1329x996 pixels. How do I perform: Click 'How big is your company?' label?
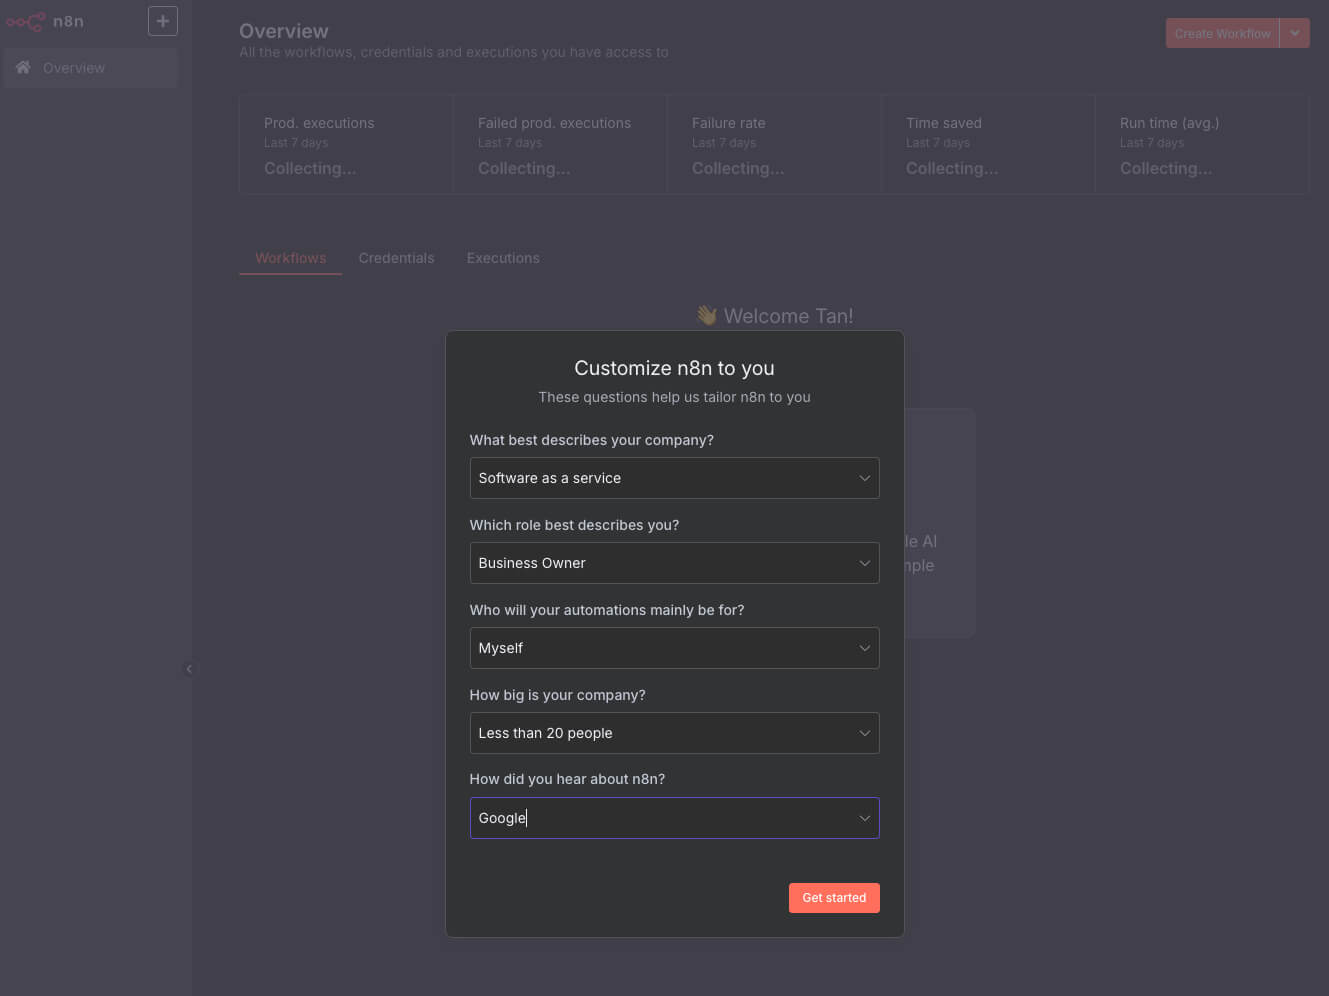point(558,695)
